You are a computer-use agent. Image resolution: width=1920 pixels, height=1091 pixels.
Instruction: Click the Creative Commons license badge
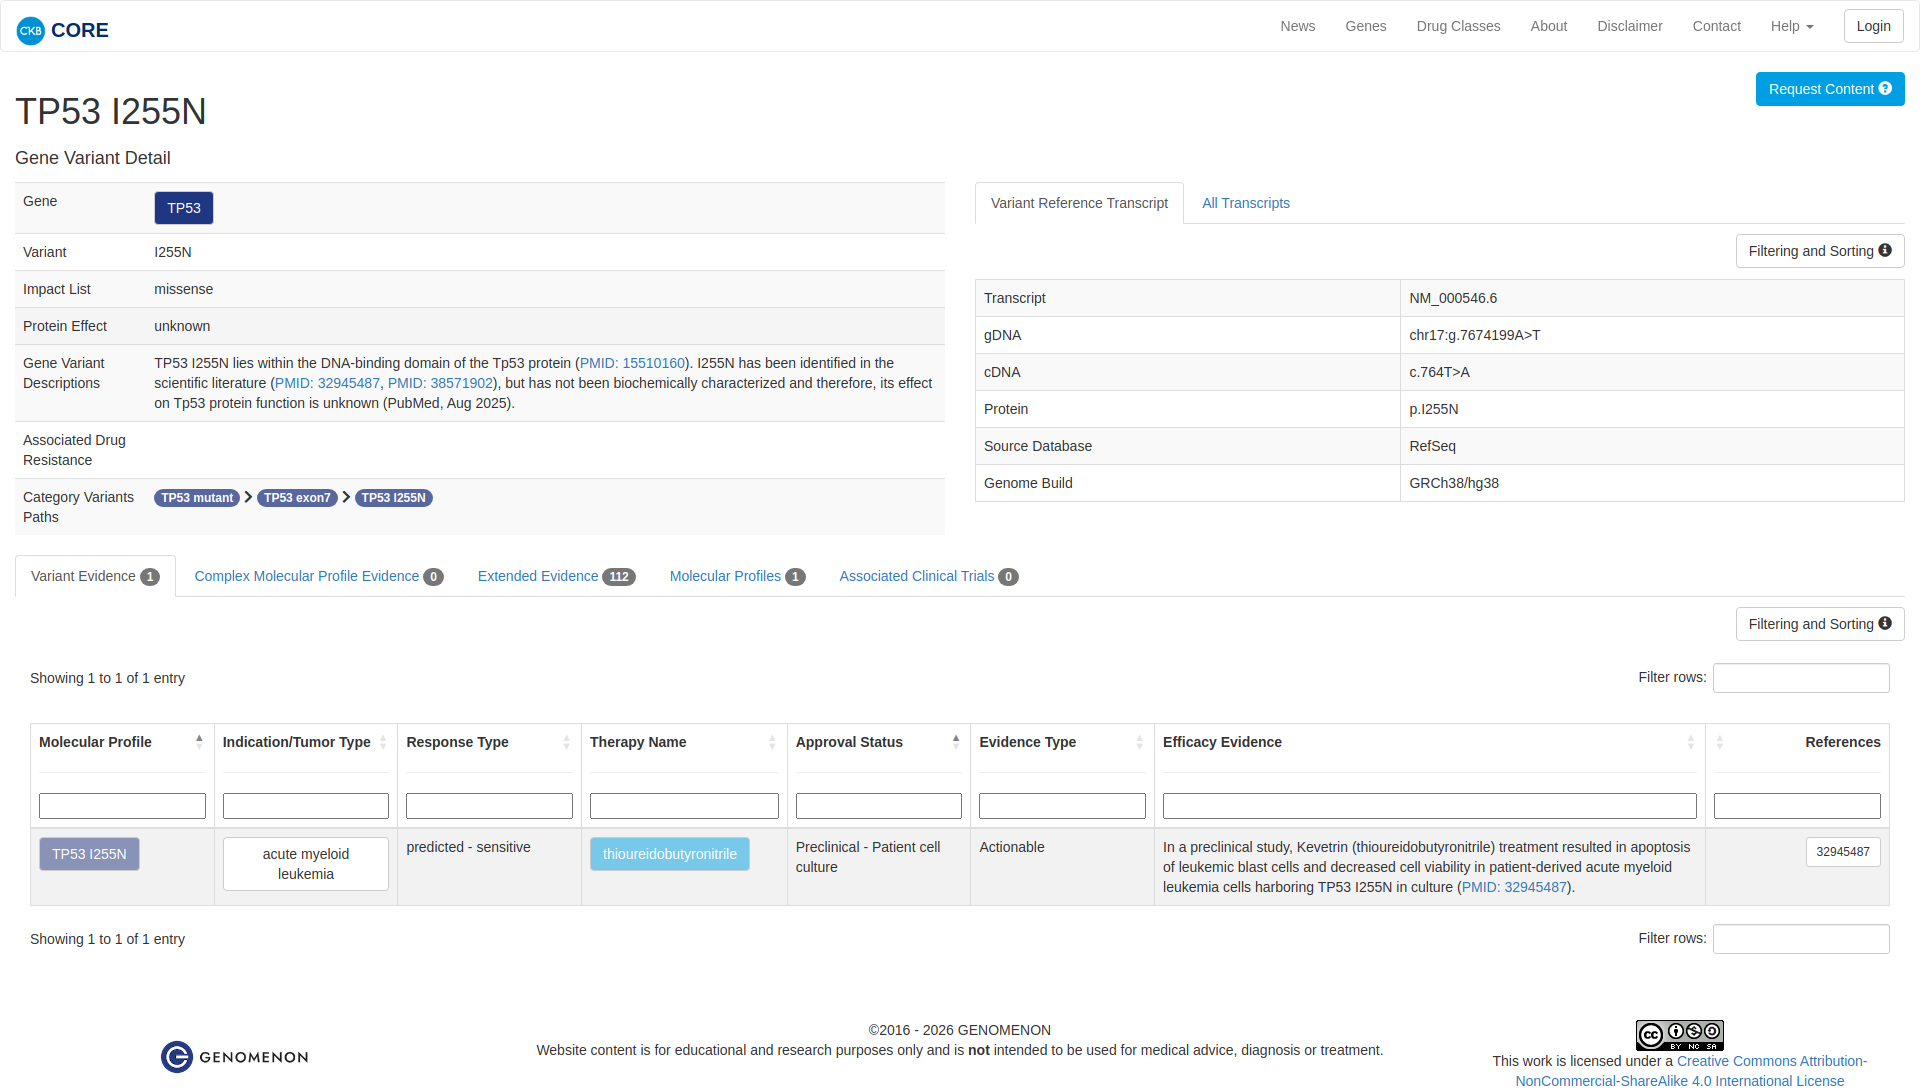point(1679,1035)
